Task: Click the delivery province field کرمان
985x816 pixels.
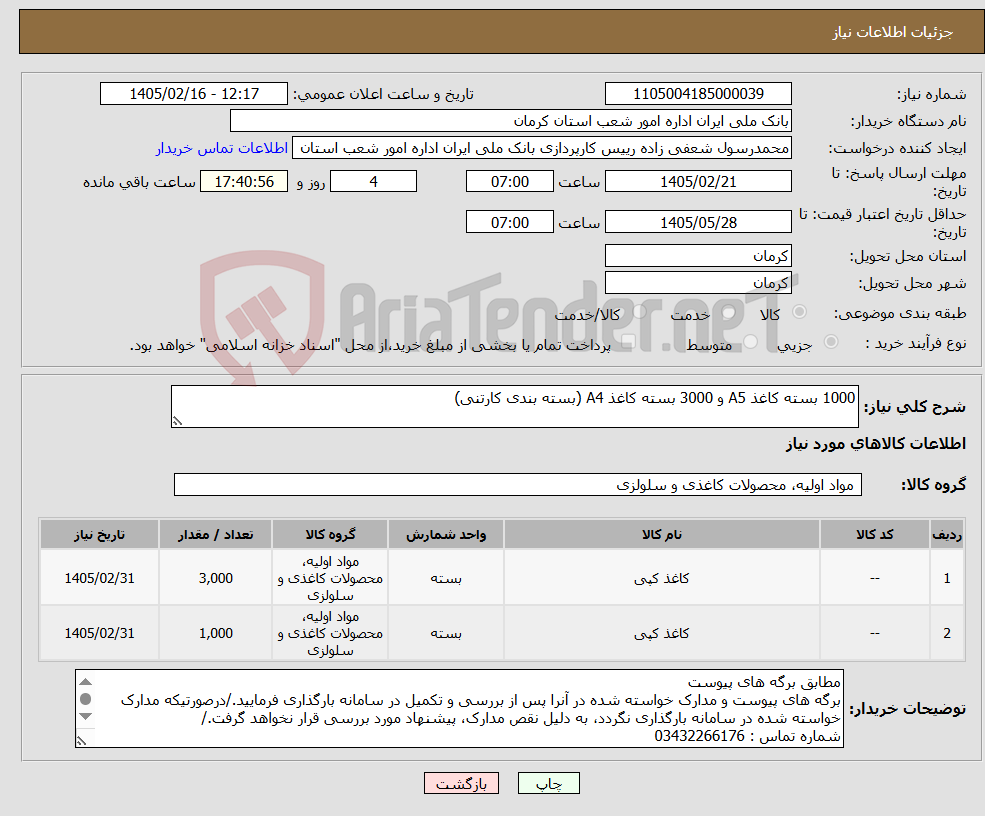Action: pyautogui.click(x=698, y=256)
